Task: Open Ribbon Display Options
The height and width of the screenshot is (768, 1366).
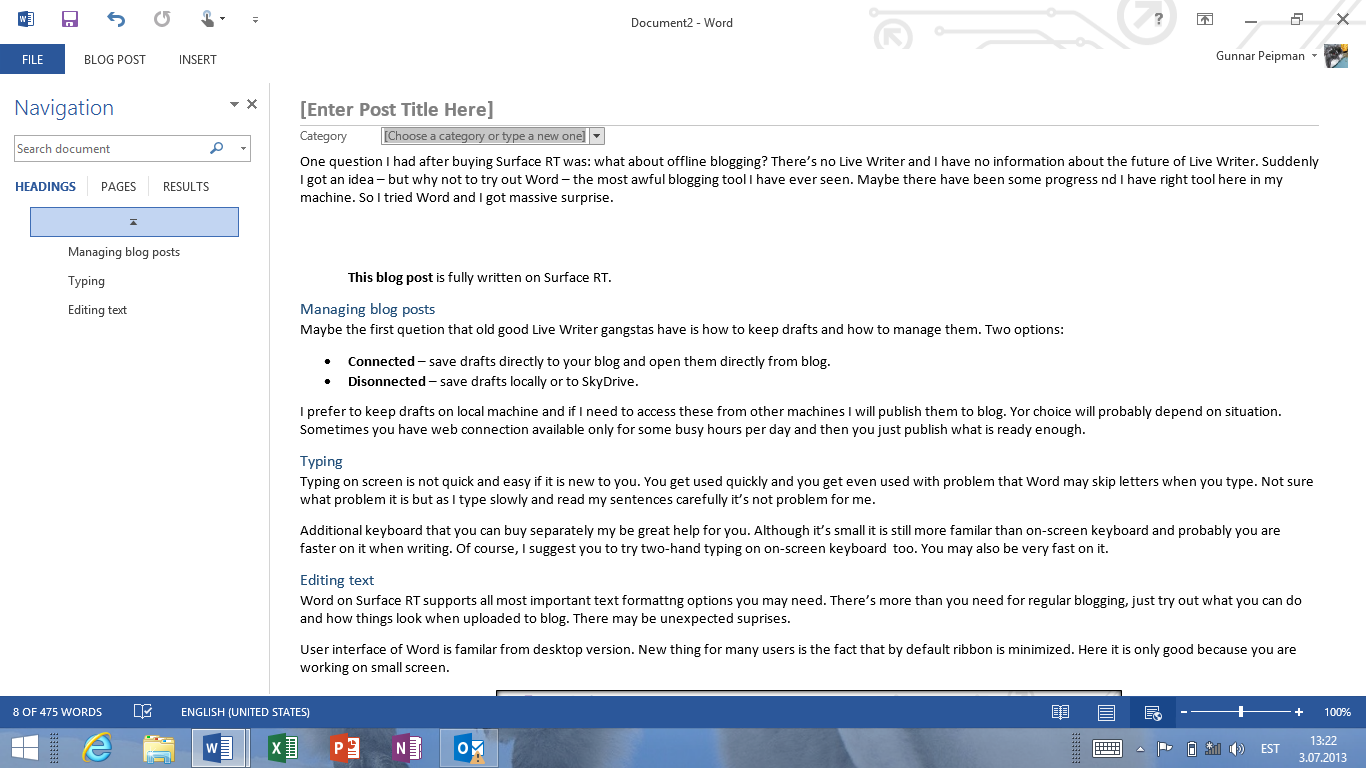Action: pos(1205,19)
